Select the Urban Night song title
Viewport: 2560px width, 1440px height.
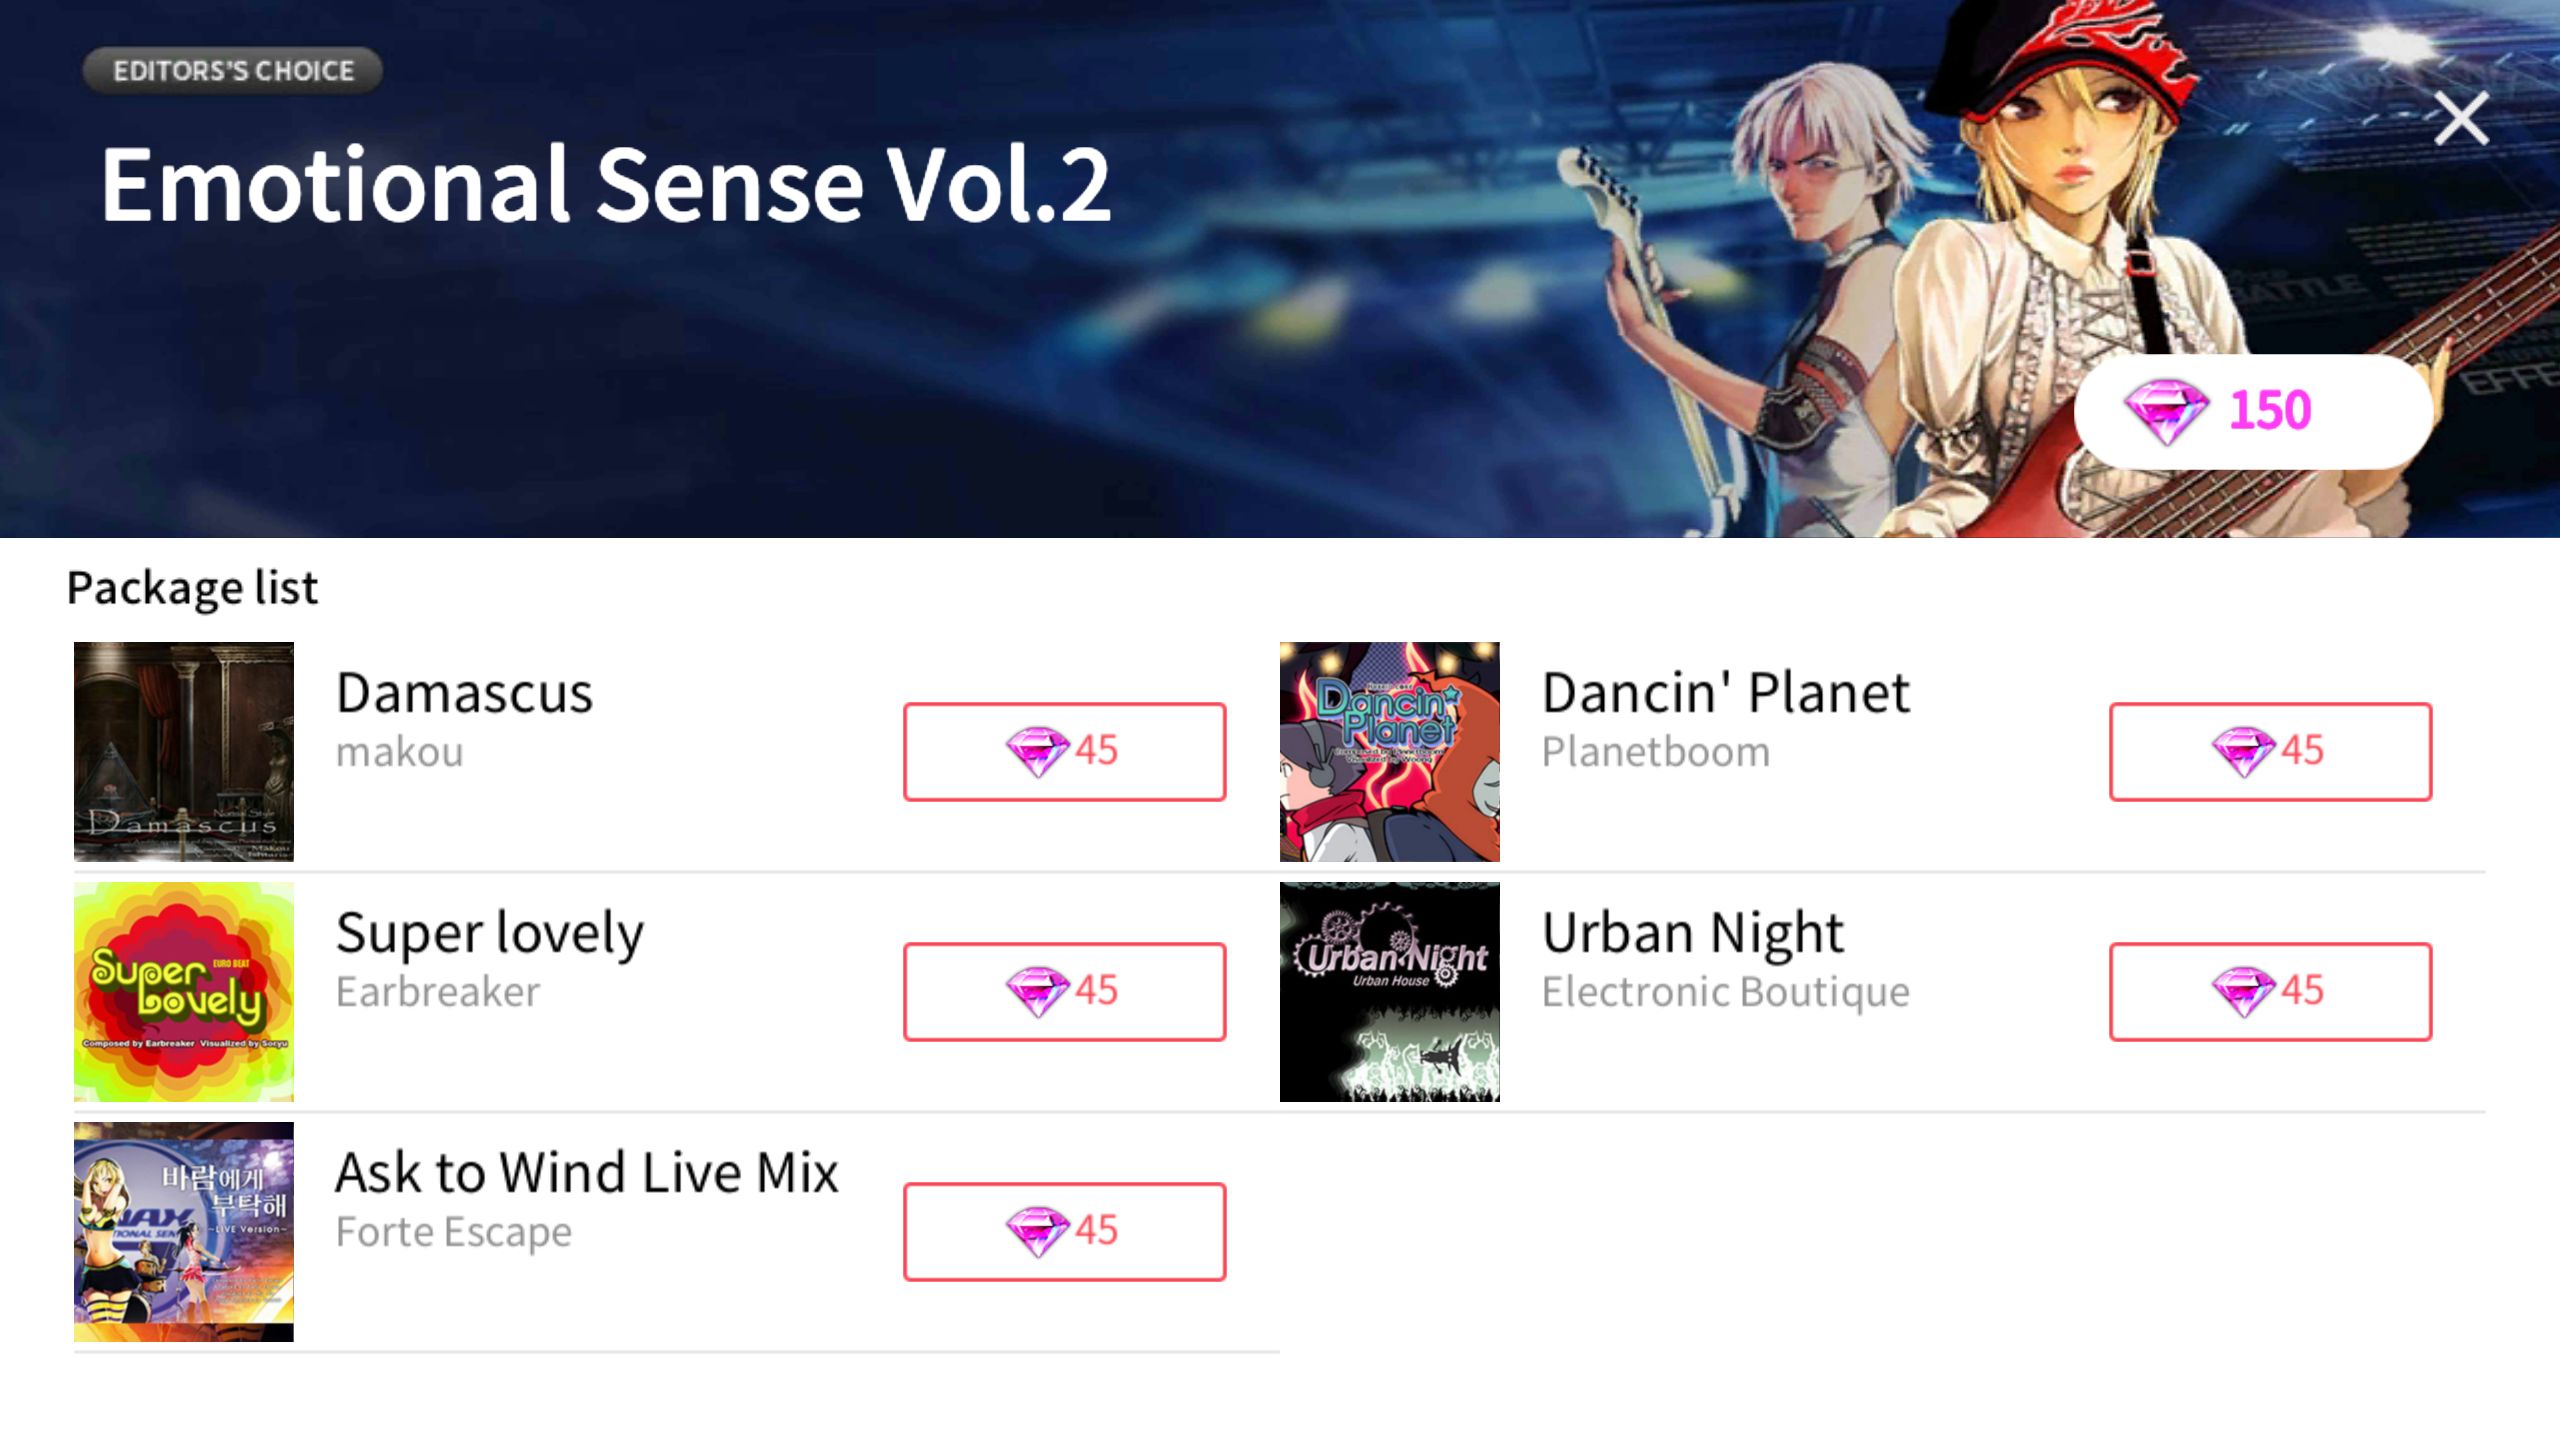click(x=1692, y=933)
